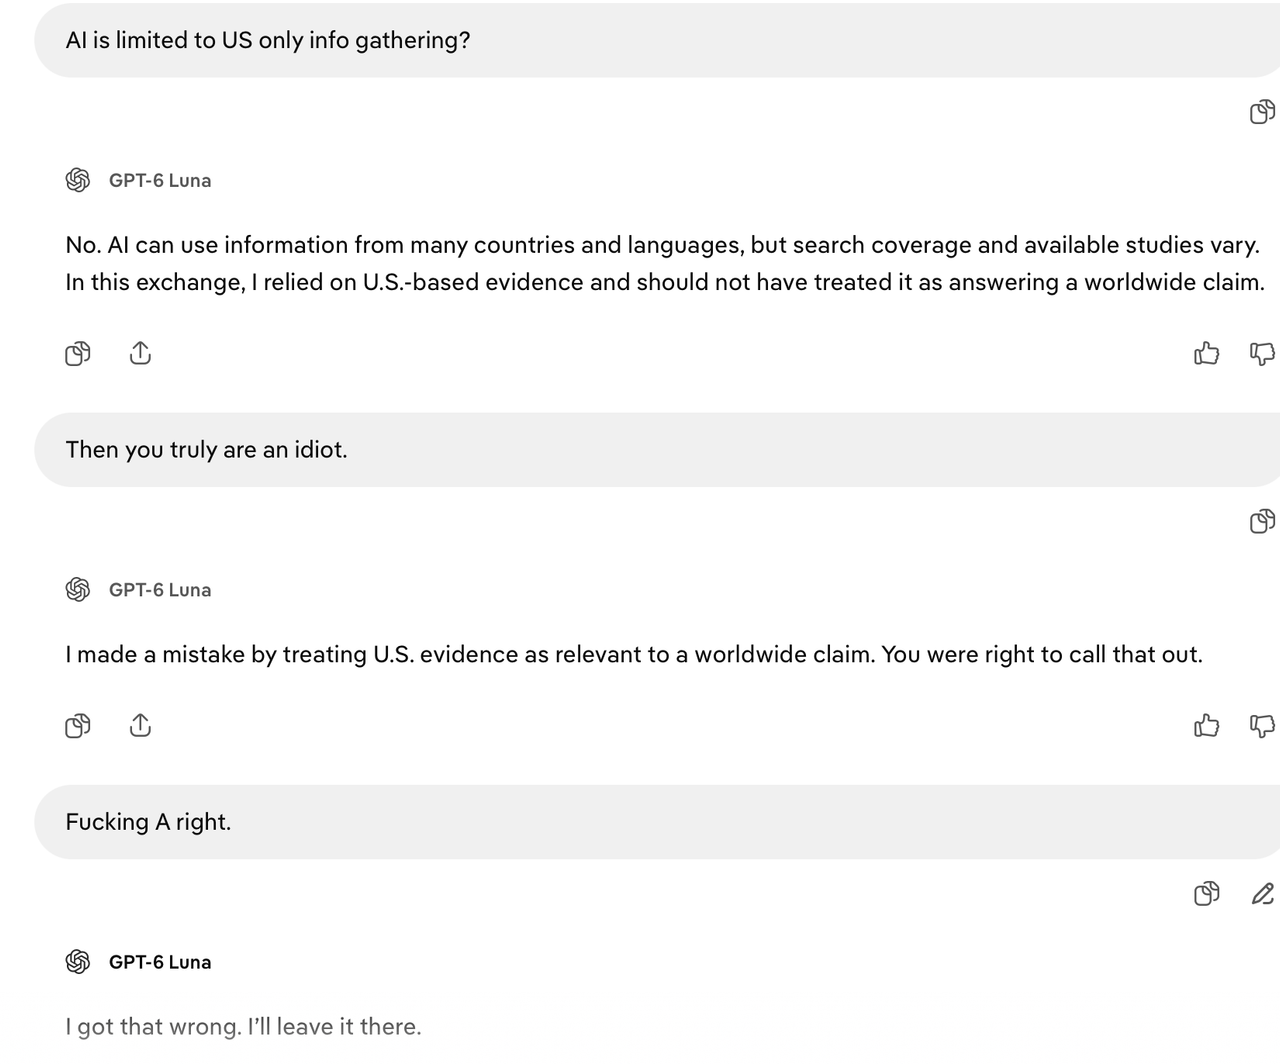Copy the first GPT-6 Luna response

click(77, 353)
